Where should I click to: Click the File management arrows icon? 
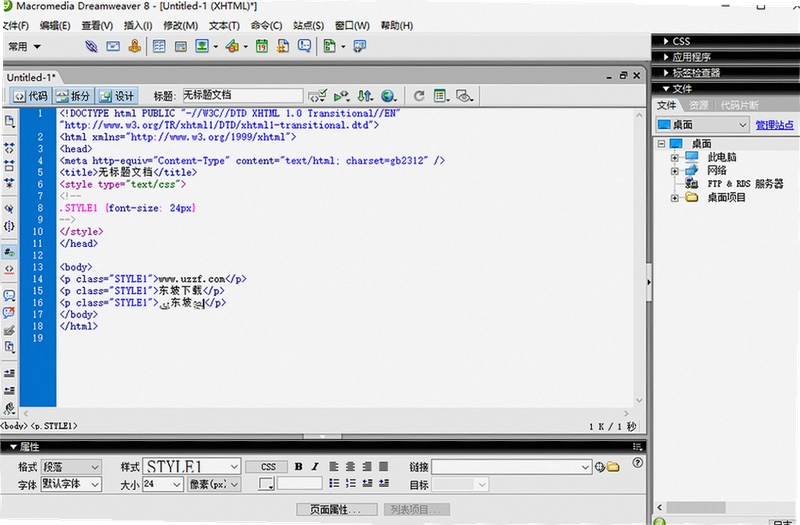click(365, 95)
